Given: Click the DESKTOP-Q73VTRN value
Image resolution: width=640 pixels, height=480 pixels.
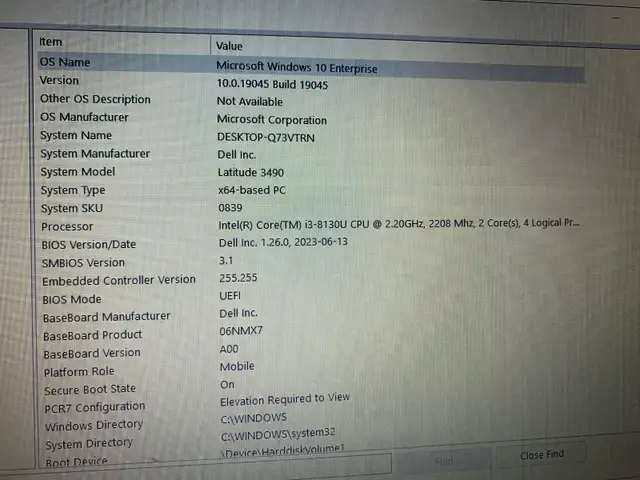Looking at the screenshot, I should click(x=266, y=138).
